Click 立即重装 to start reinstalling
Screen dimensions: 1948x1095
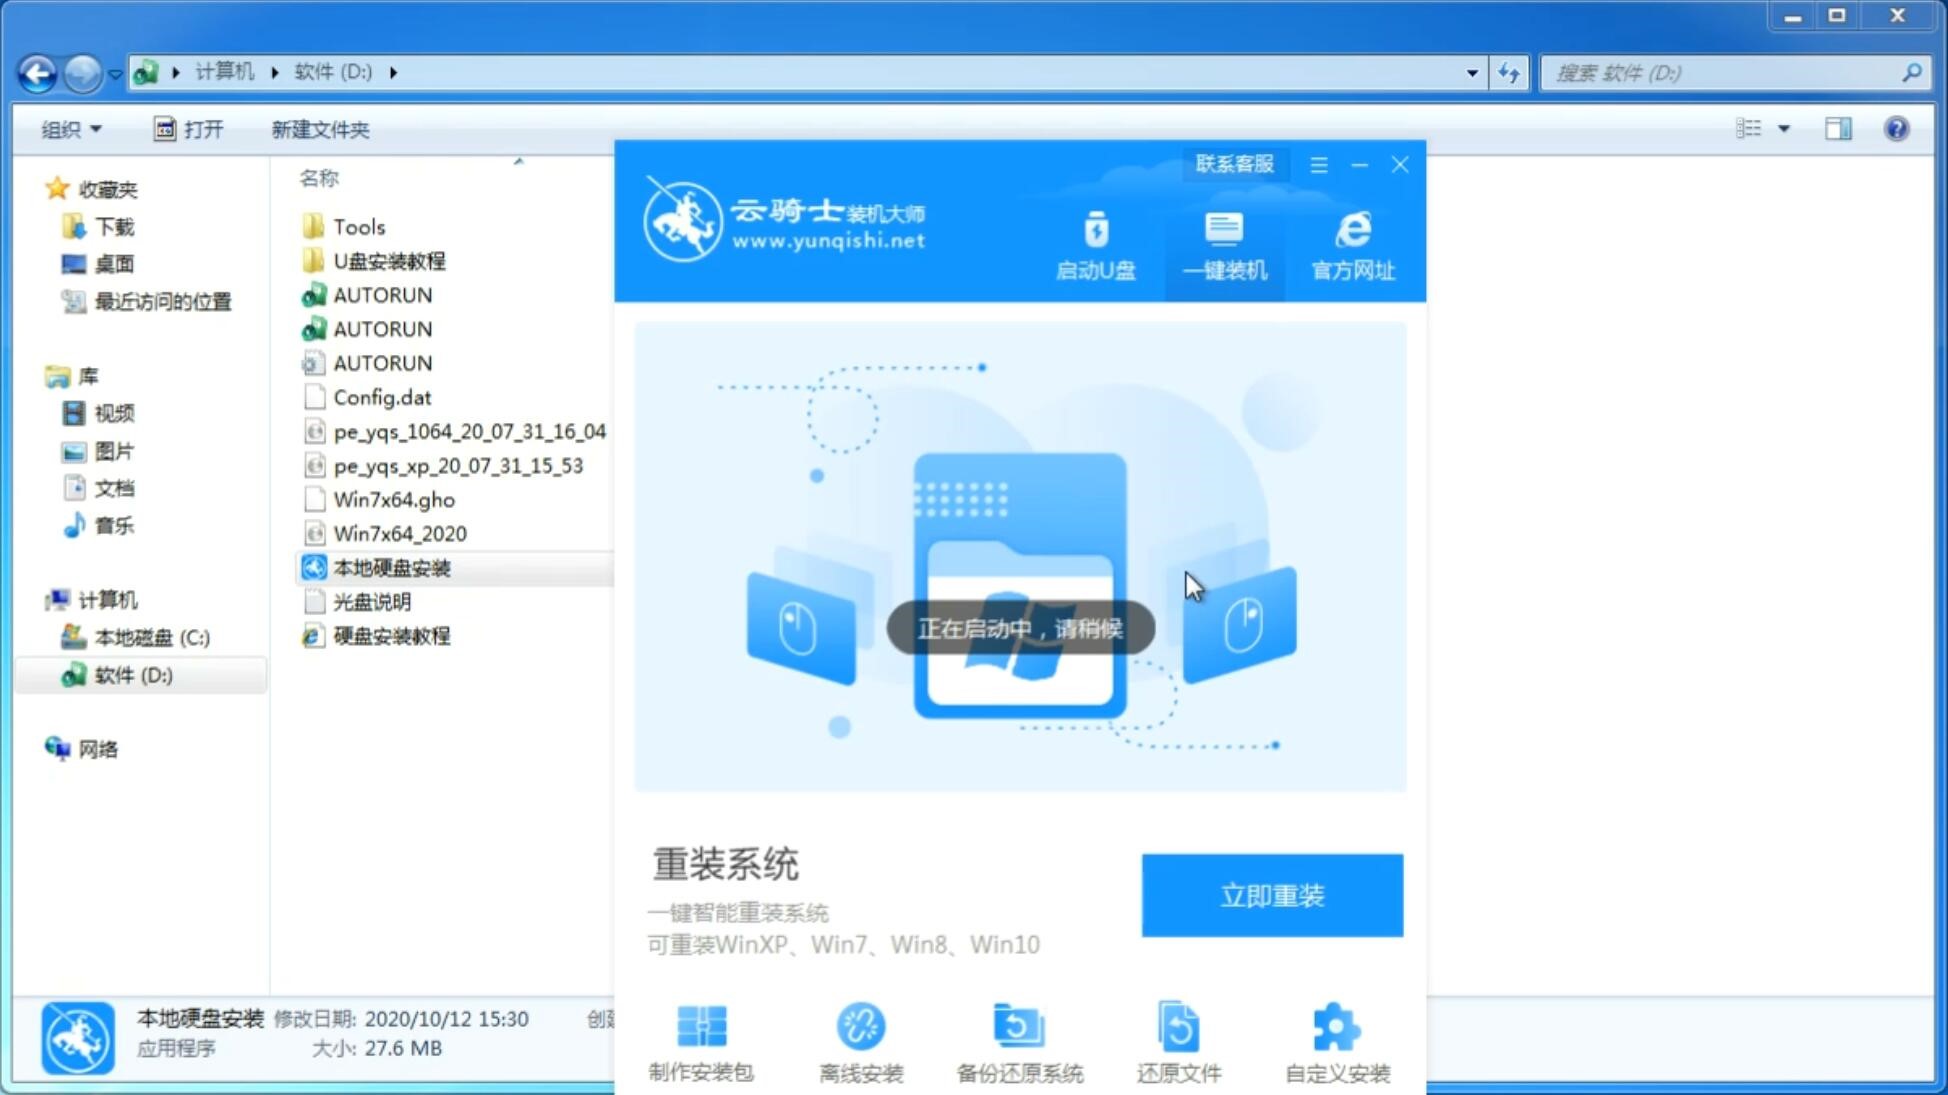(x=1272, y=896)
